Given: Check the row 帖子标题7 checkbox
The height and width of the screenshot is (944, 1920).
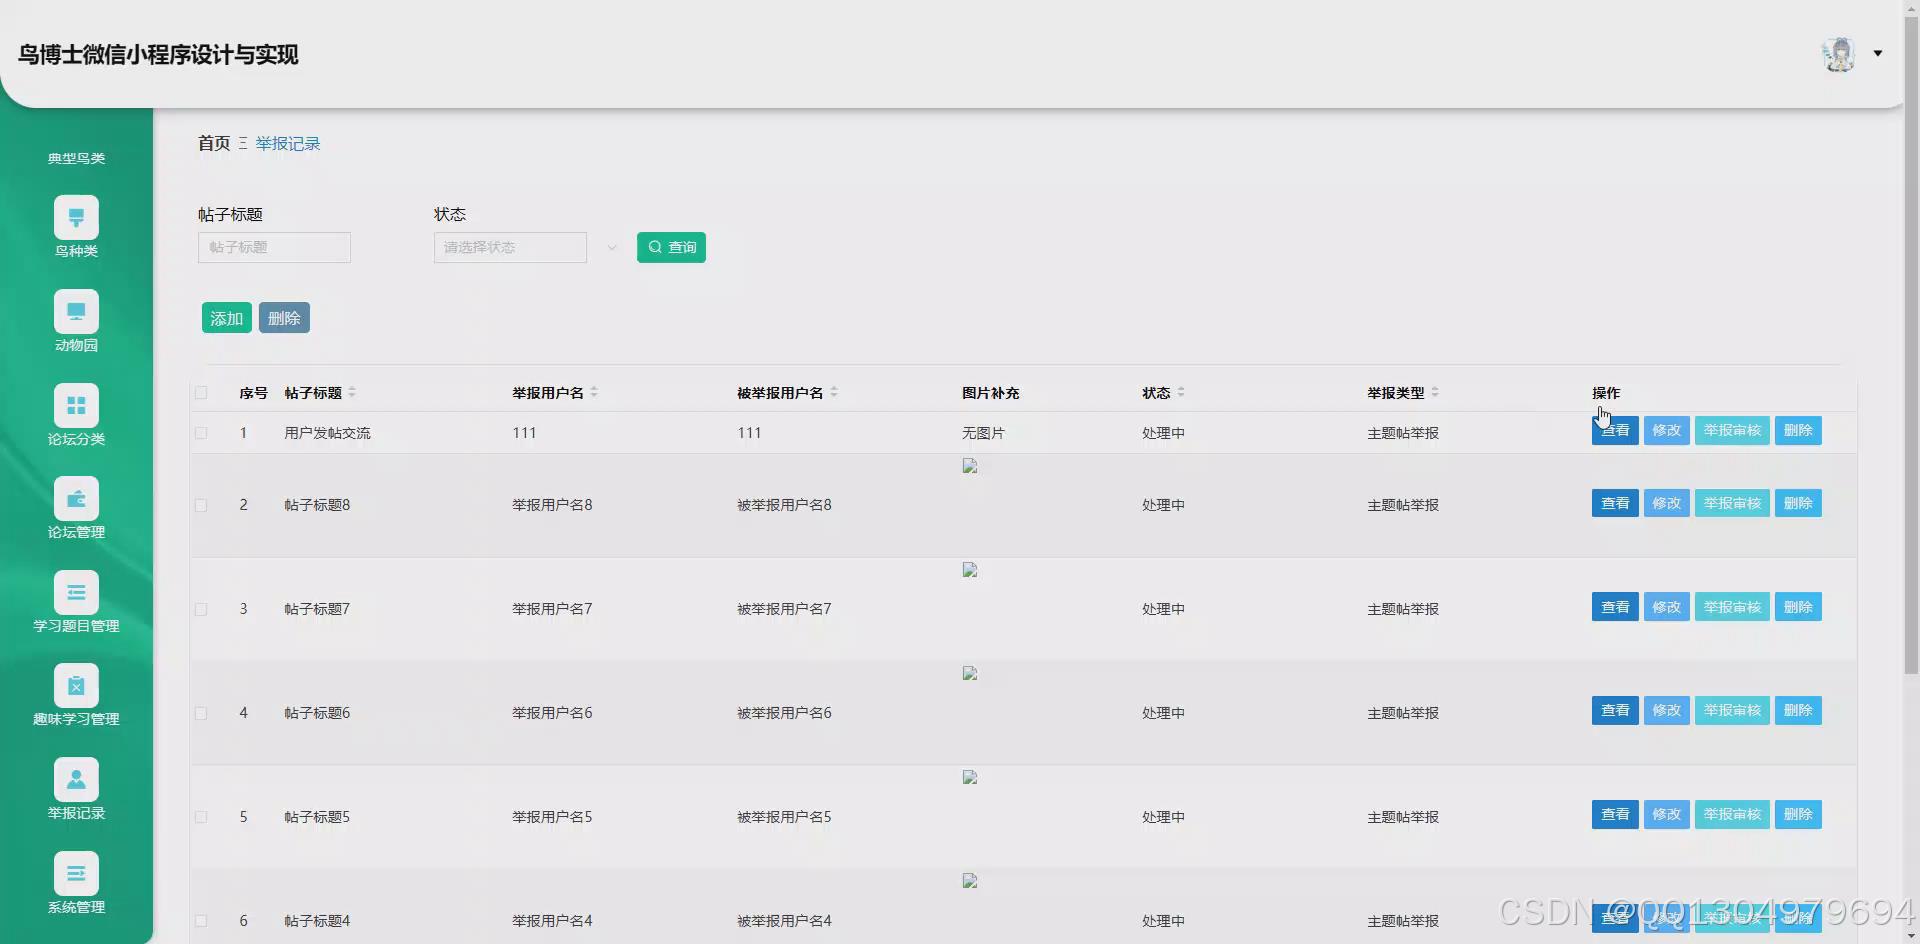Looking at the screenshot, I should pyautogui.click(x=201, y=609).
